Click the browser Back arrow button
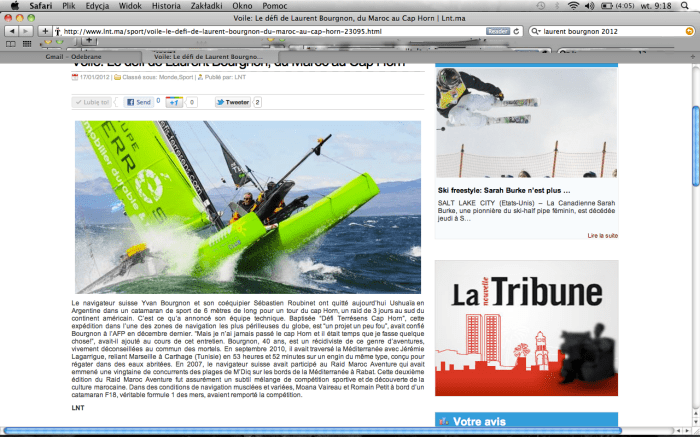 12,31
